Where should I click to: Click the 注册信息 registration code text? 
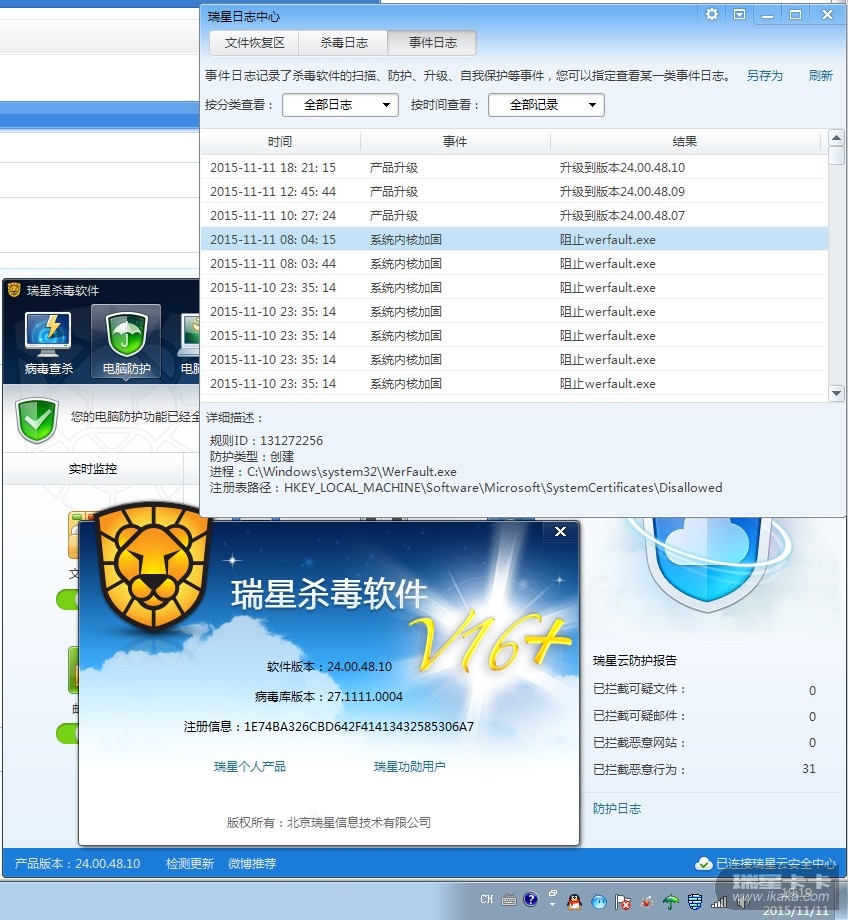[329, 726]
